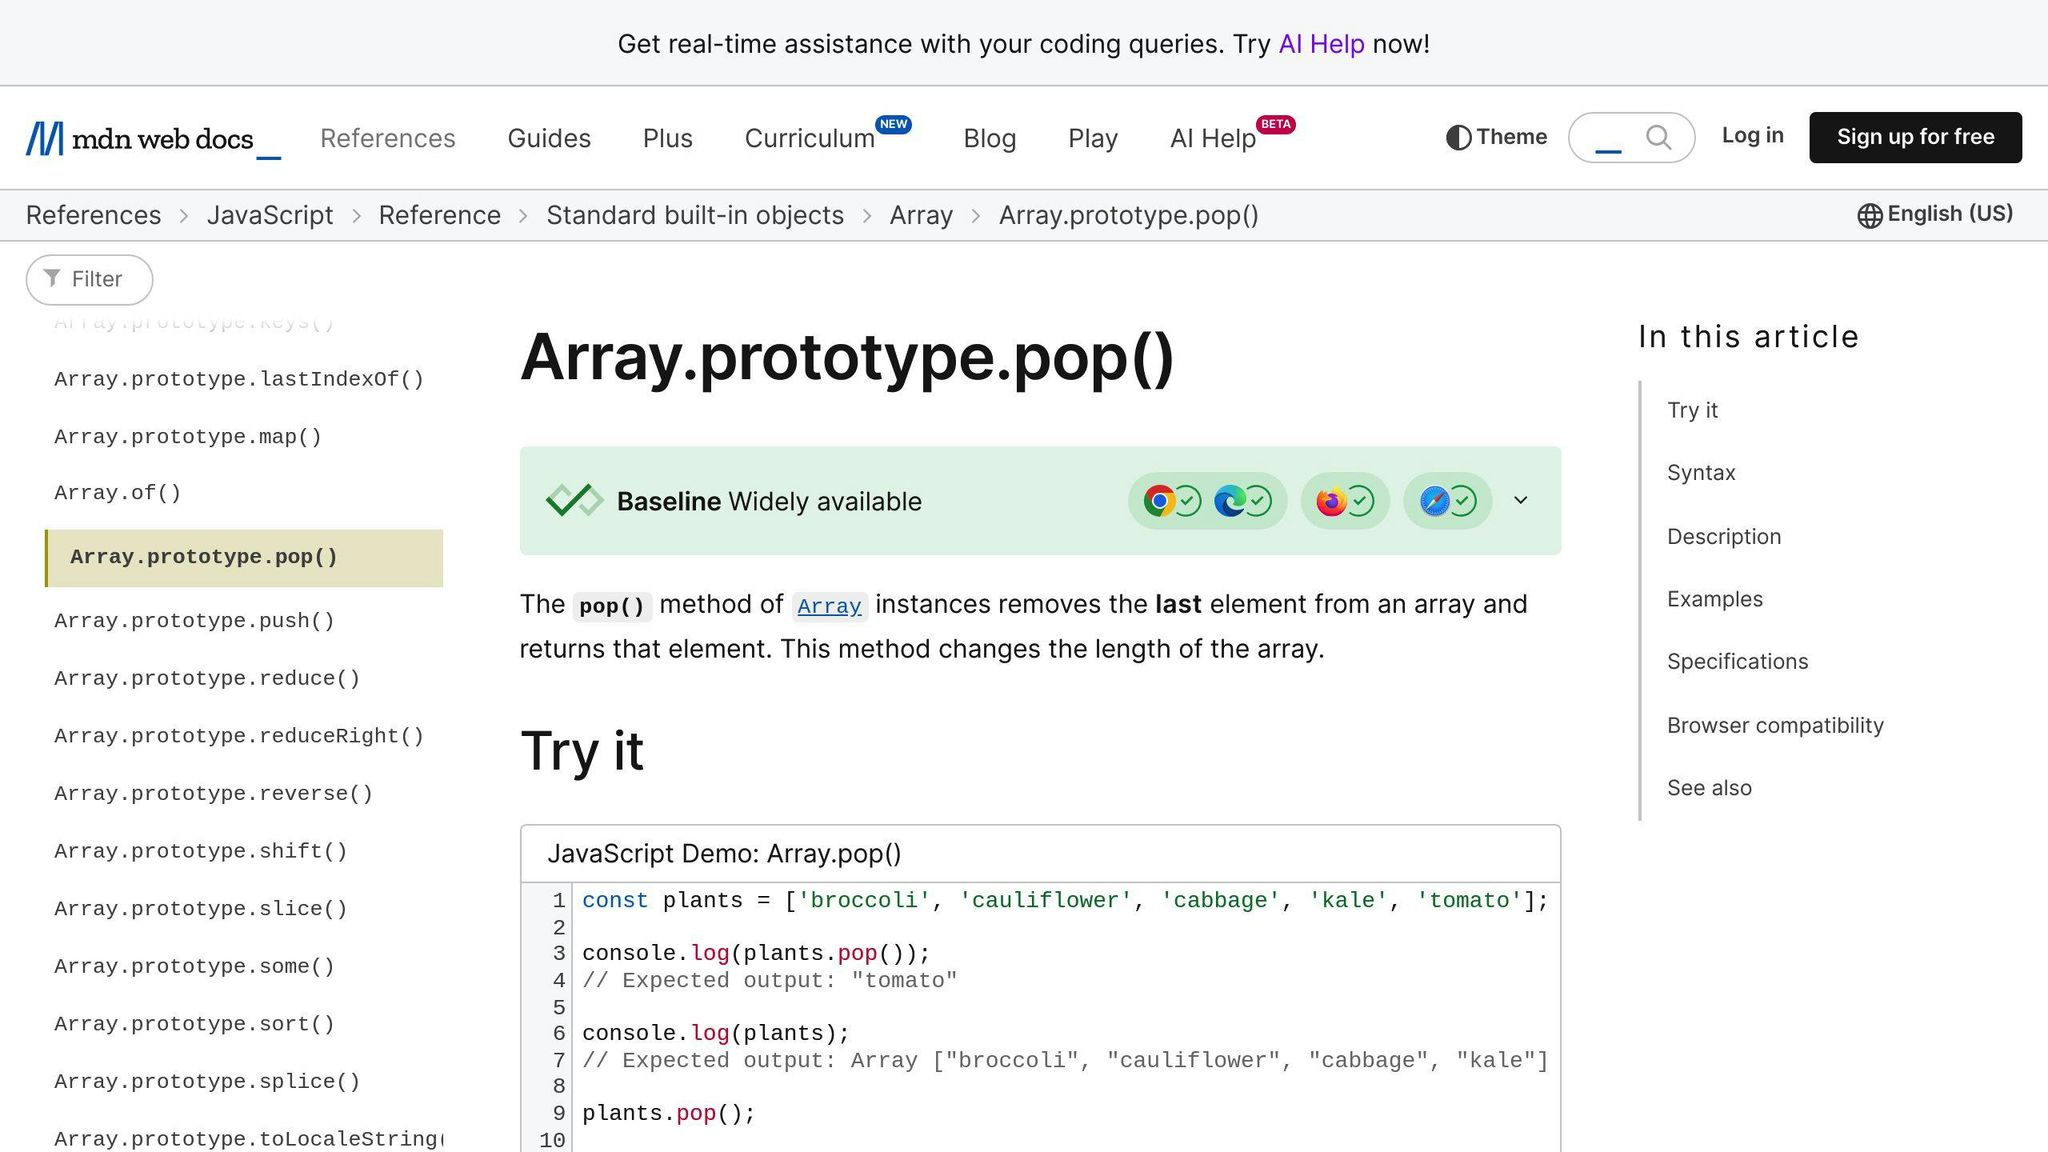
Task: Click the search magnifier icon
Action: click(1658, 137)
